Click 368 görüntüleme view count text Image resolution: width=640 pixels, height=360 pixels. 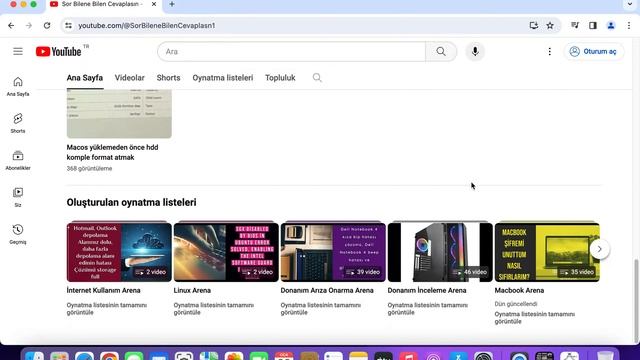(89, 168)
